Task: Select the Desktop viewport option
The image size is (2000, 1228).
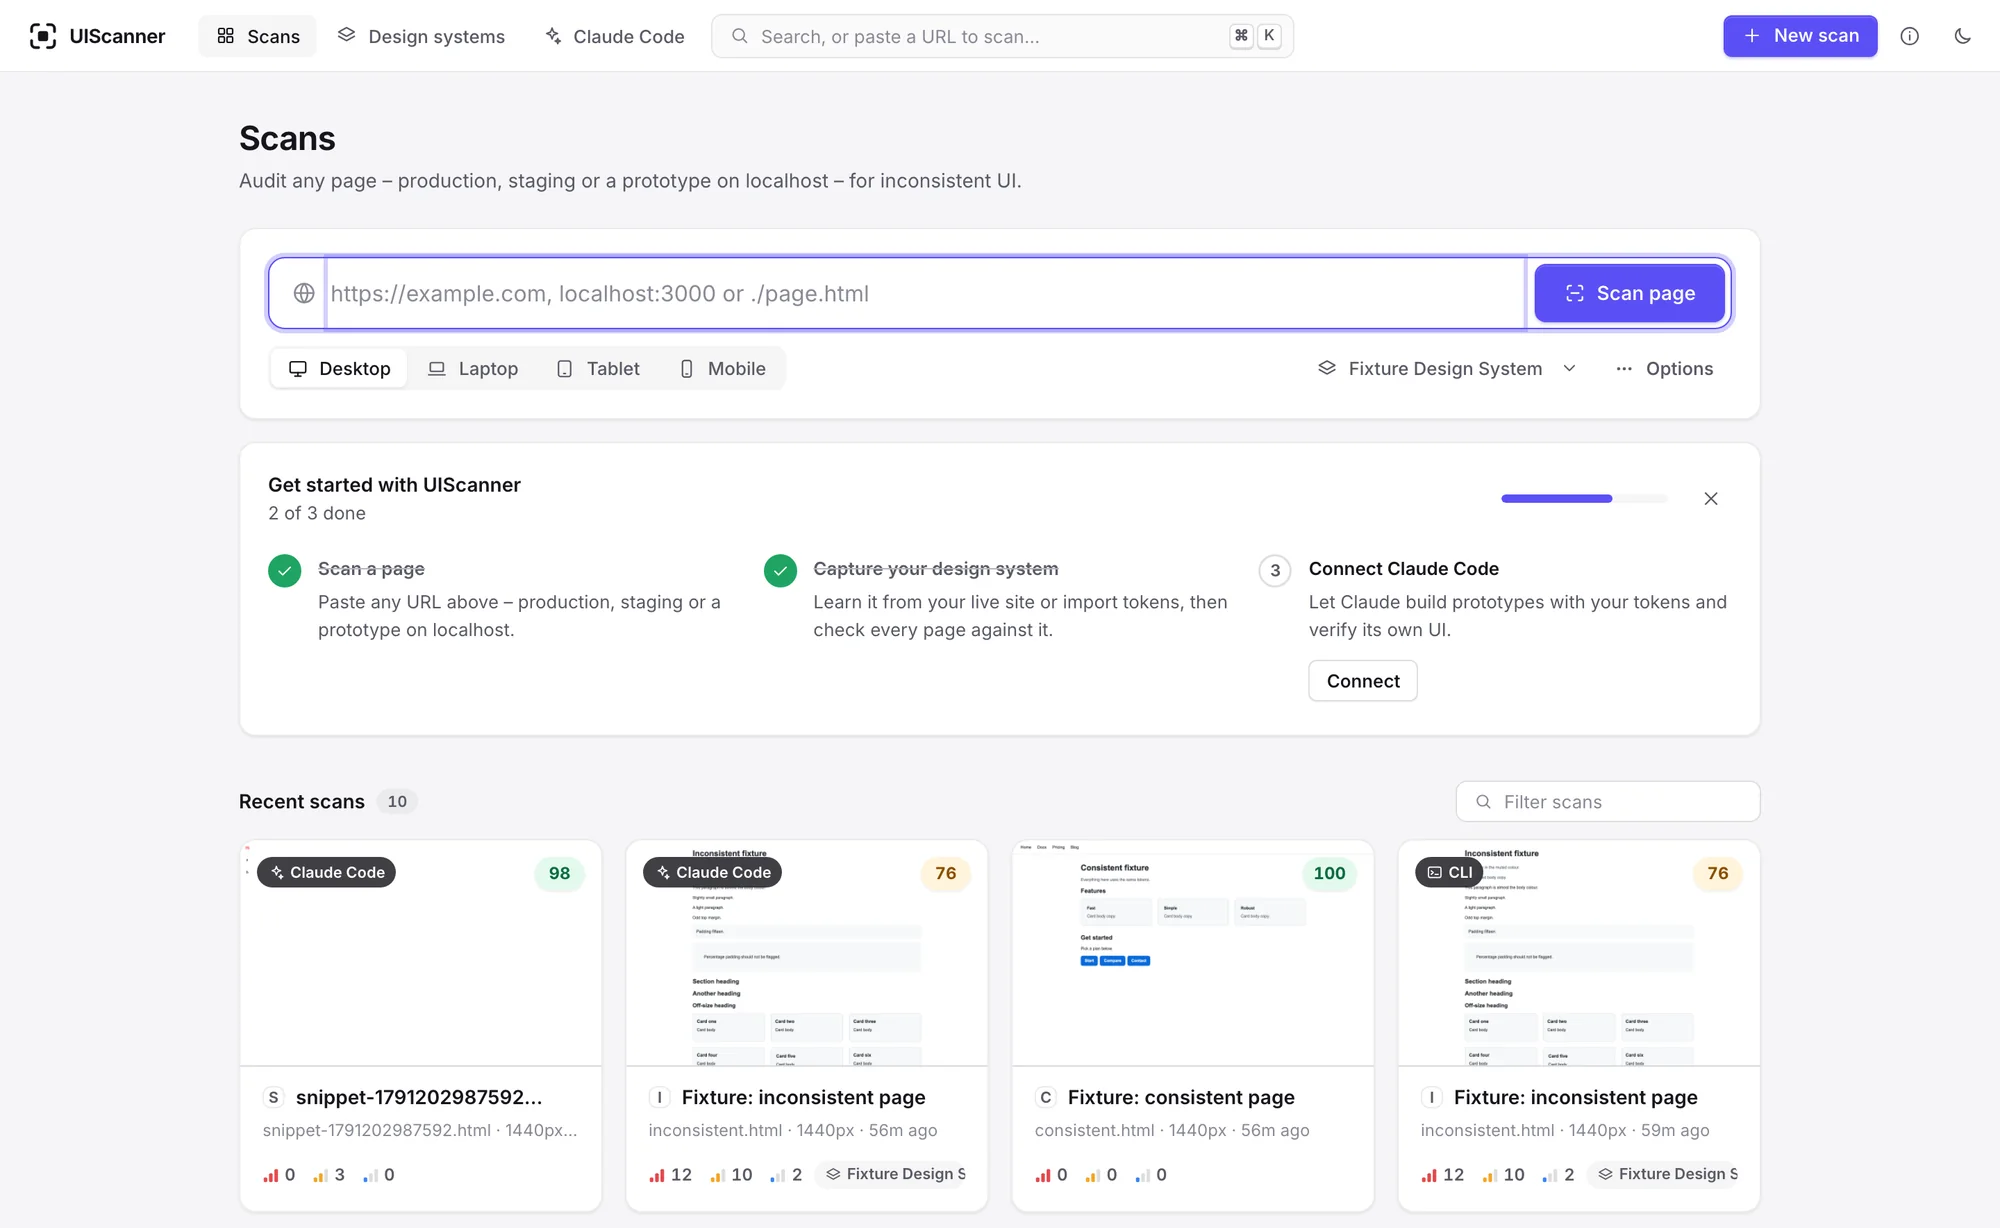Action: (340, 368)
